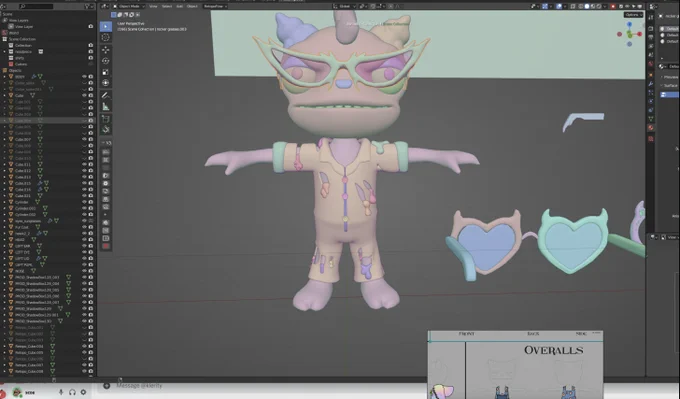Image resolution: width=680 pixels, height=399 pixels.
Task: Click the outliner search field
Action: pos(36,7)
